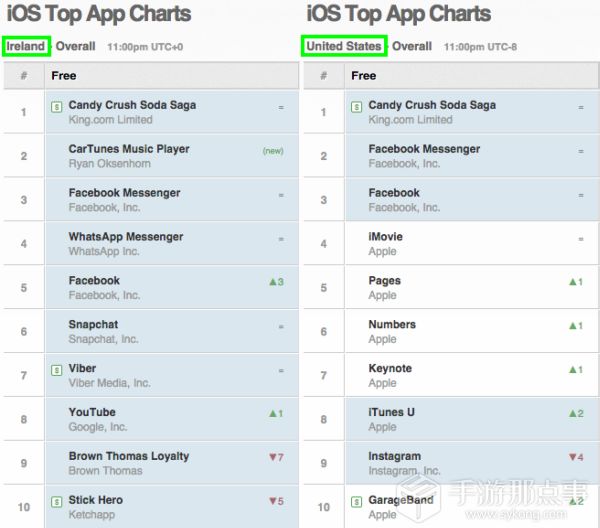
Task: Click the # rank column header in Ireland chart
Action: point(24,76)
